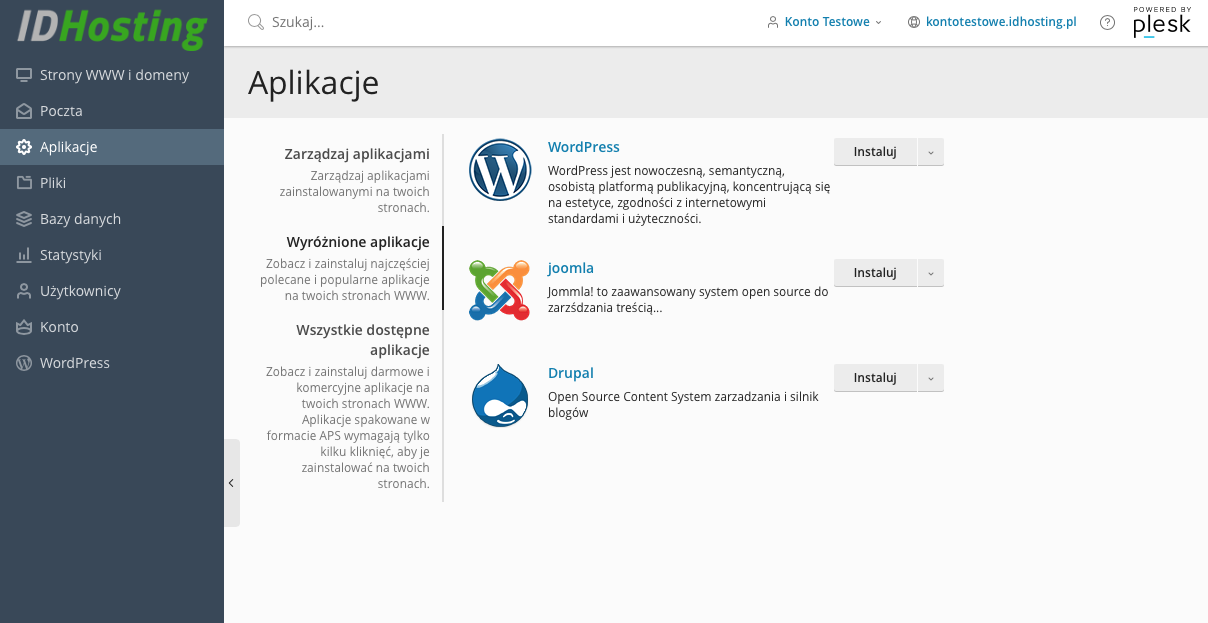
Task: Click the gear icon beside Aplikacje
Action: point(24,147)
